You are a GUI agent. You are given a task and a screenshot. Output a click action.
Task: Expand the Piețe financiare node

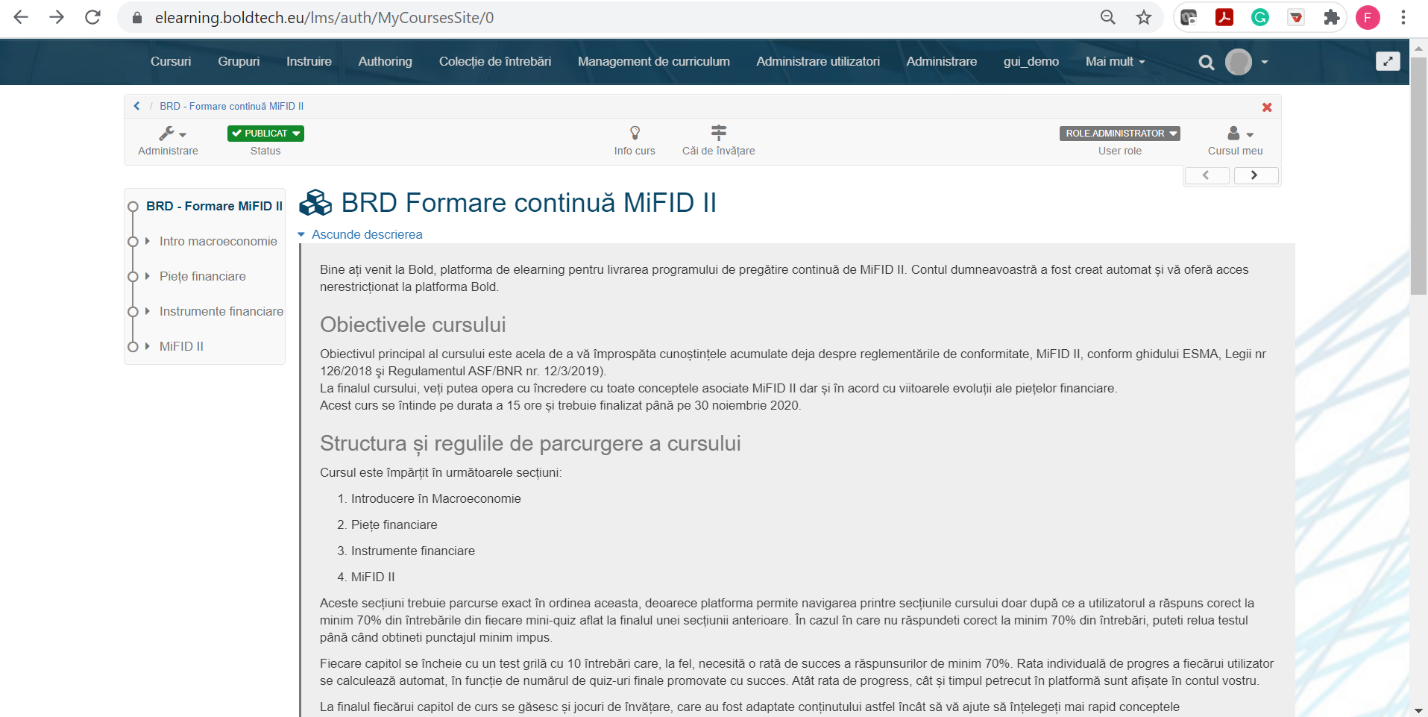click(x=147, y=276)
